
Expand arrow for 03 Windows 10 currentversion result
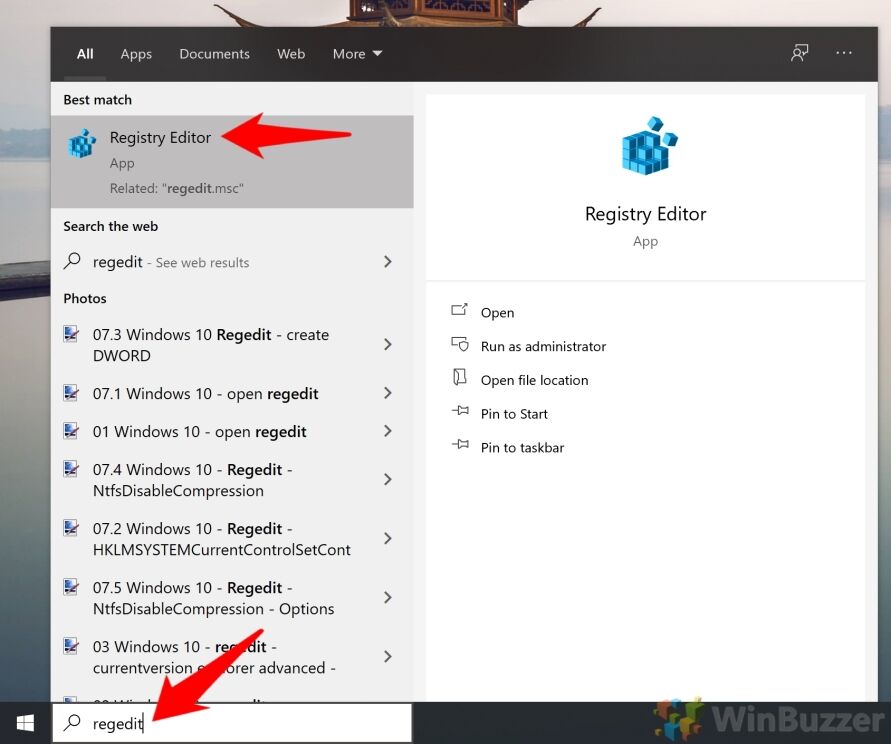388,657
